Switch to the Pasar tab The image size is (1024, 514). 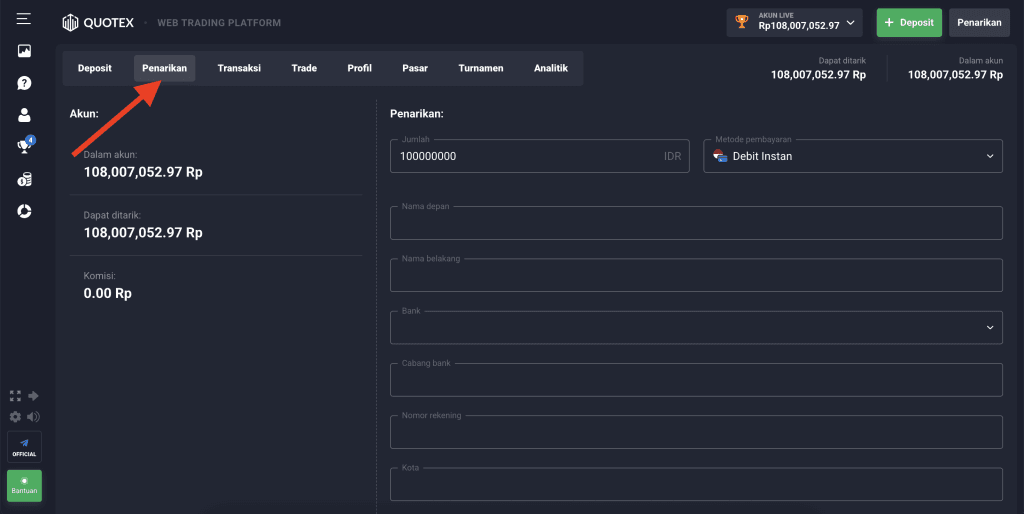tap(415, 68)
